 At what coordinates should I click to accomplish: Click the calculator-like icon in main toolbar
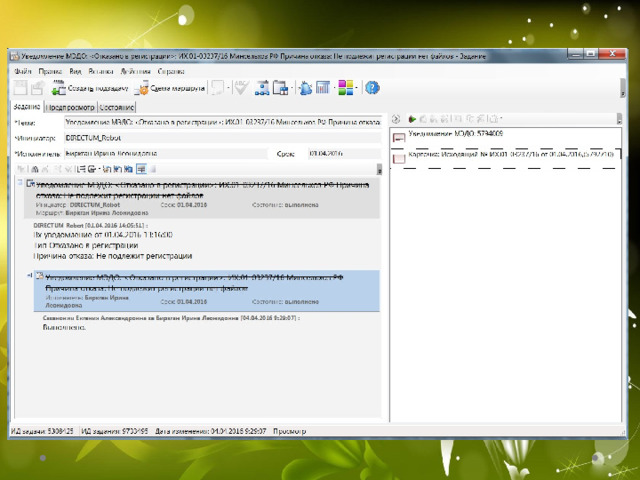(x=323, y=88)
